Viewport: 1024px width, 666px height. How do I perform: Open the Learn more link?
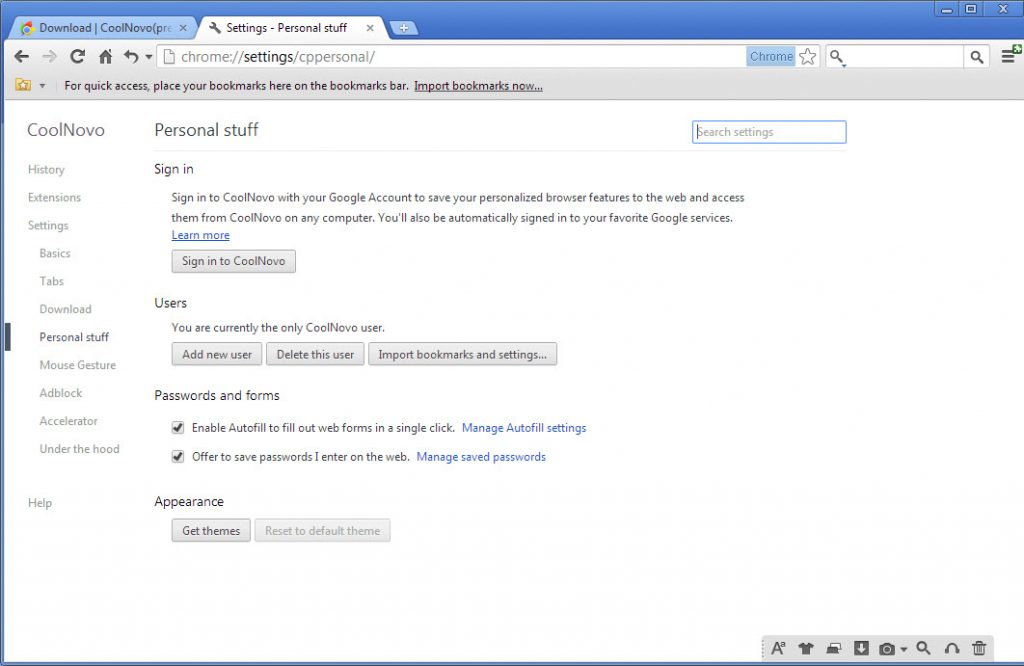(x=200, y=235)
